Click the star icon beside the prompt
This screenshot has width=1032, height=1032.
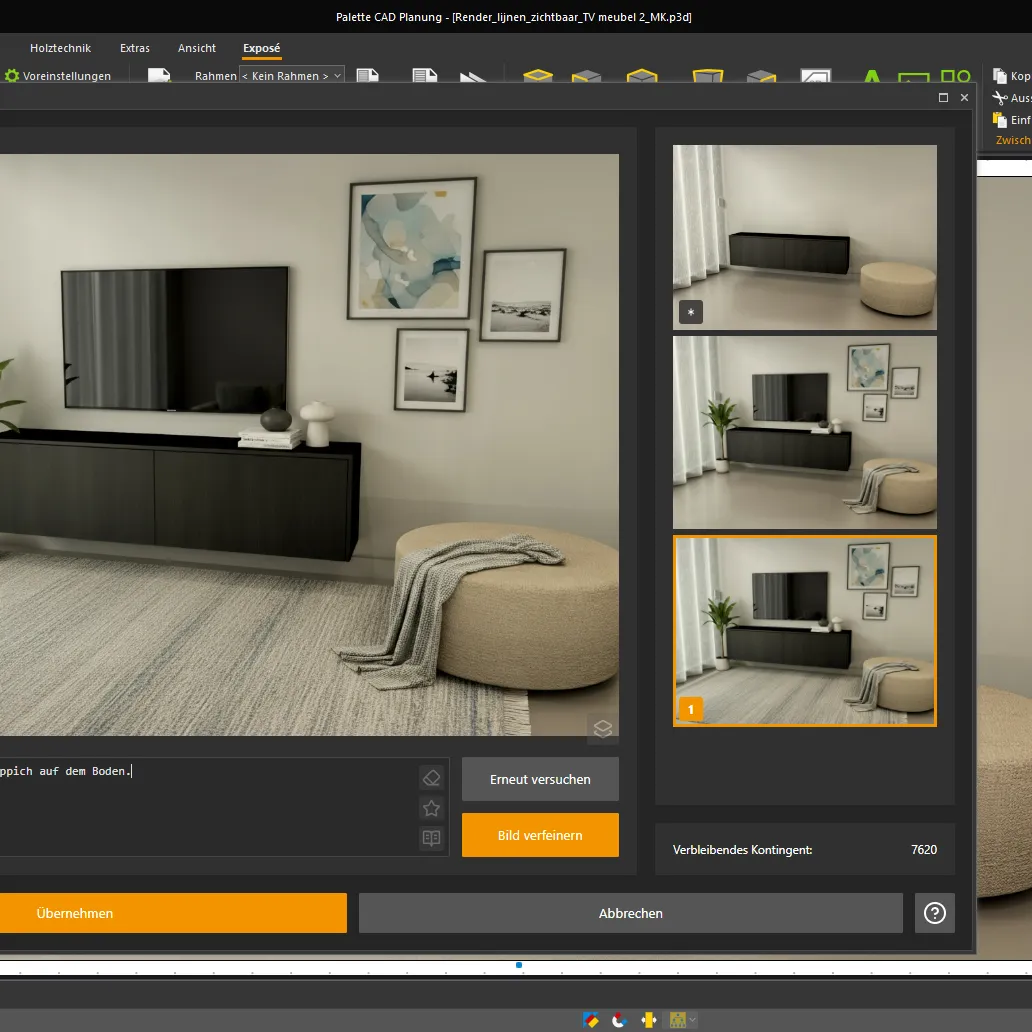(x=431, y=808)
